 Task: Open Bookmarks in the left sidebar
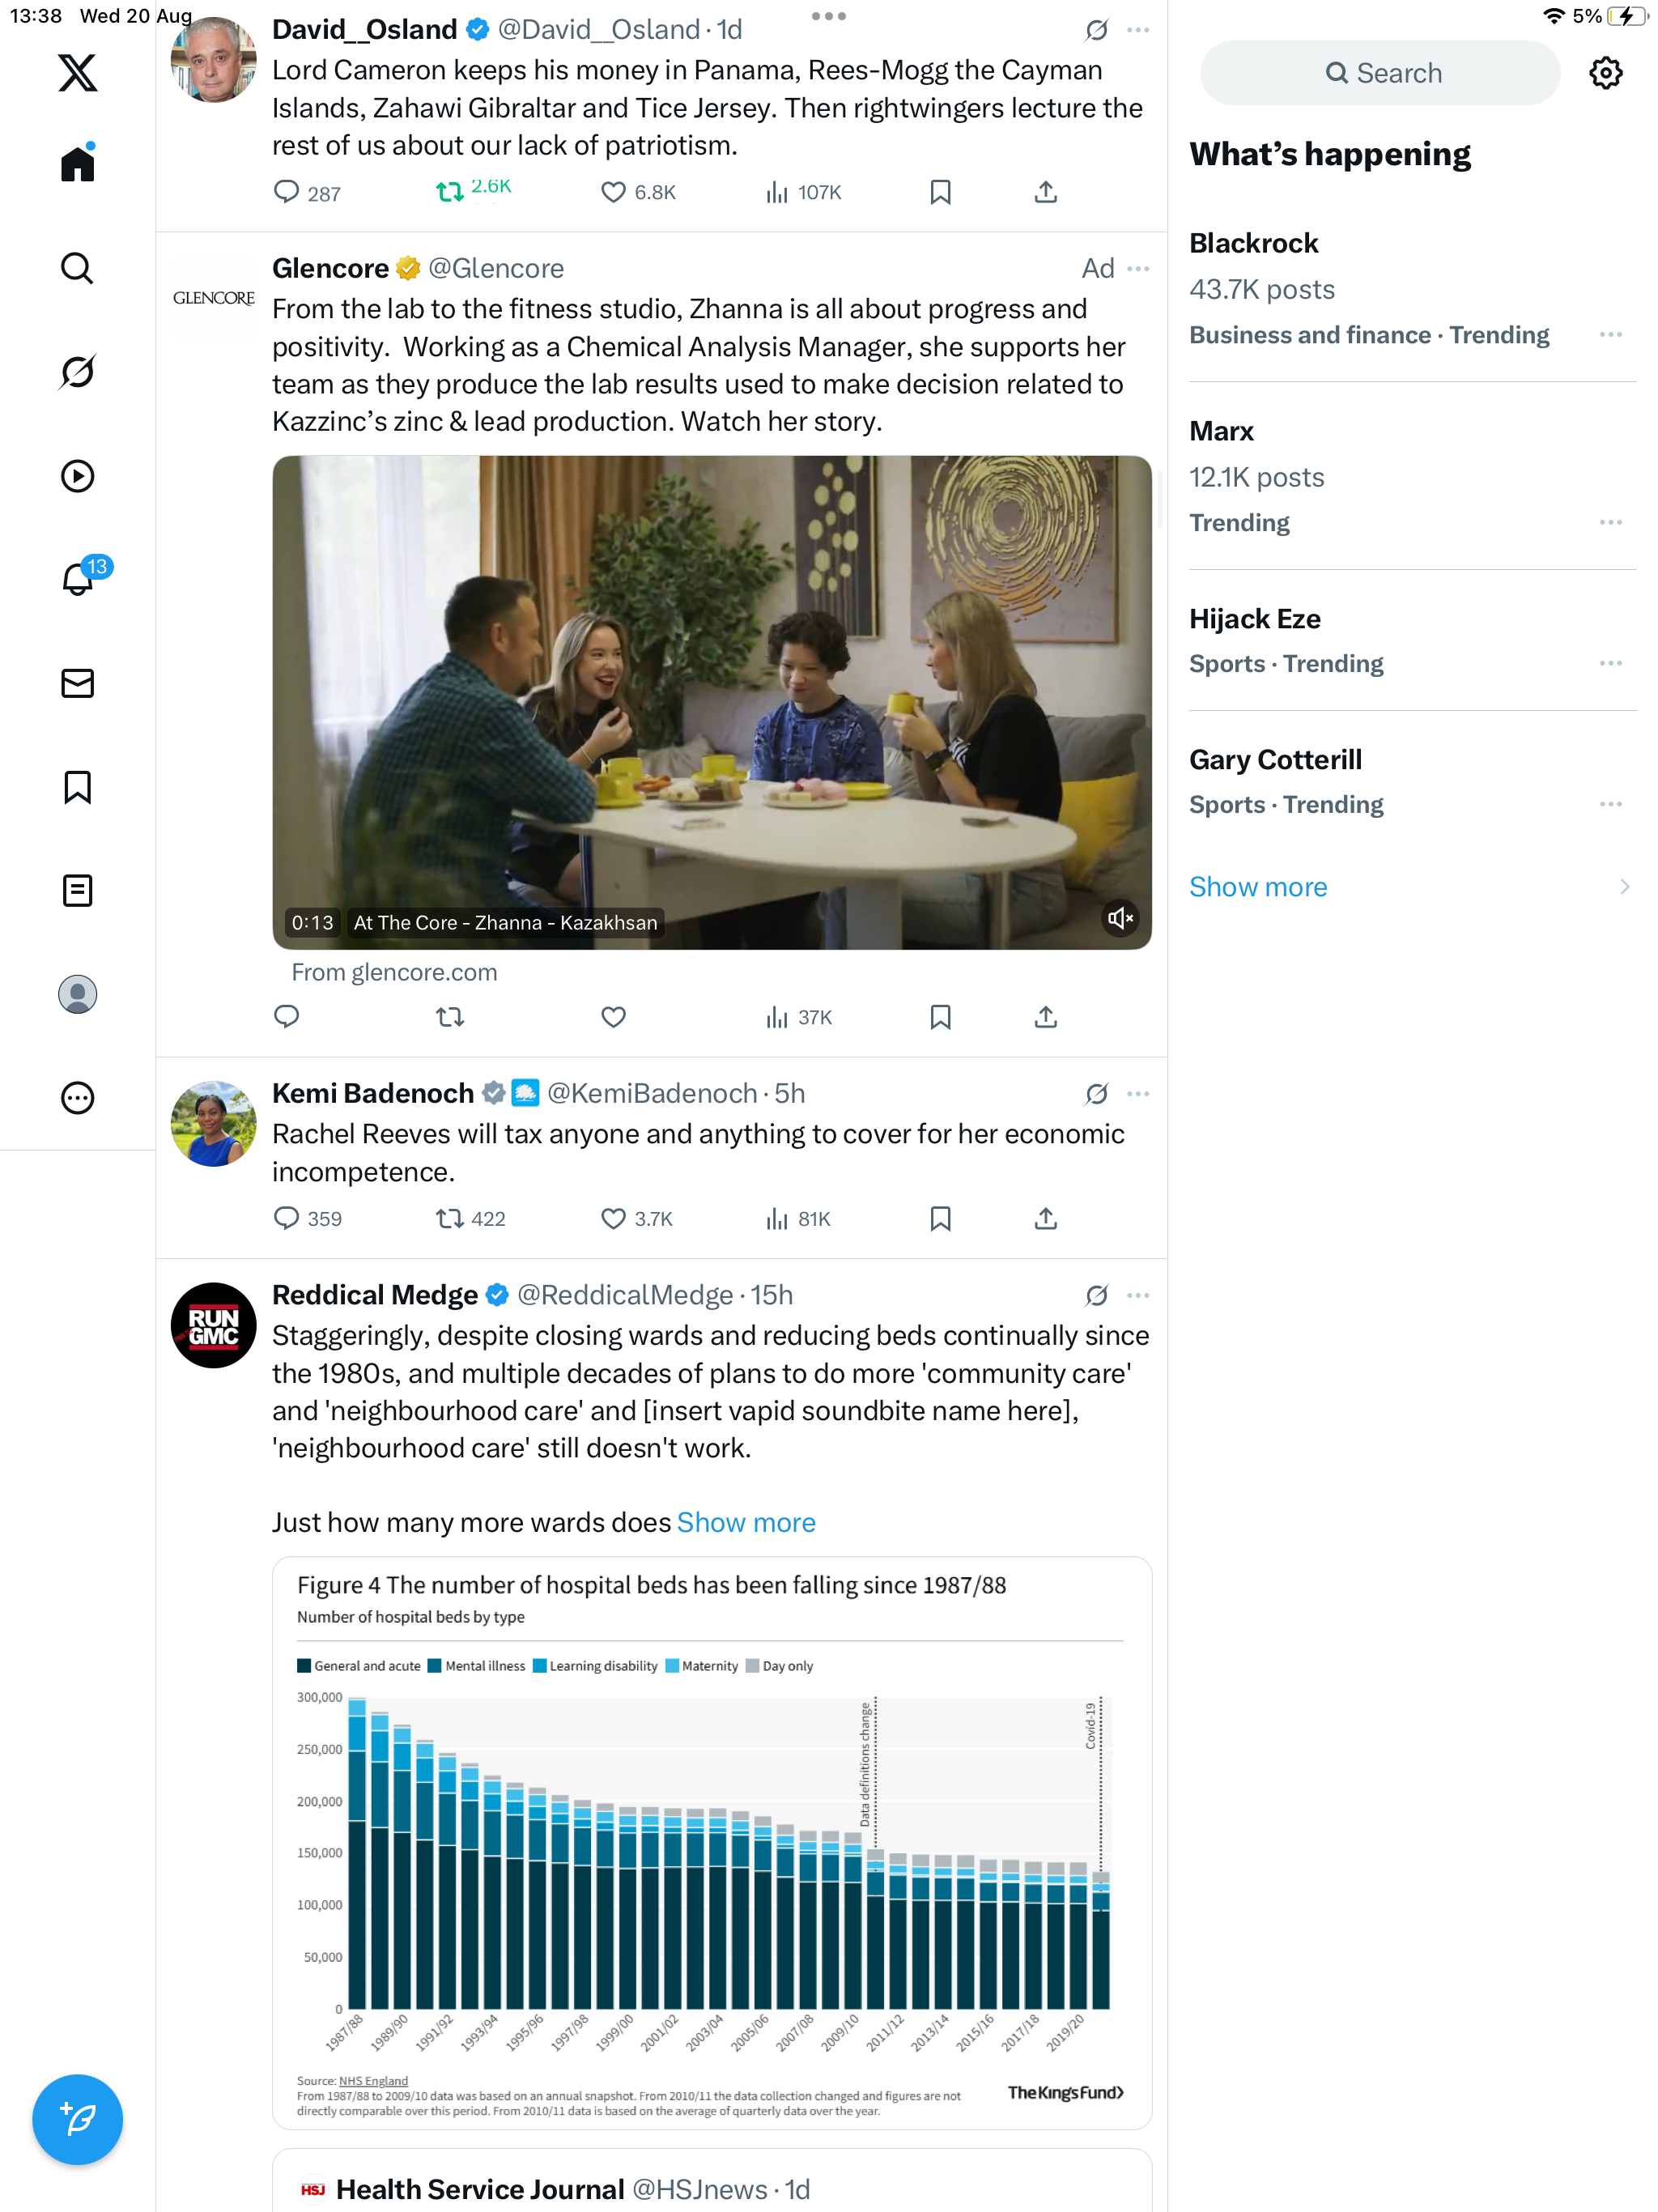pos(77,787)
